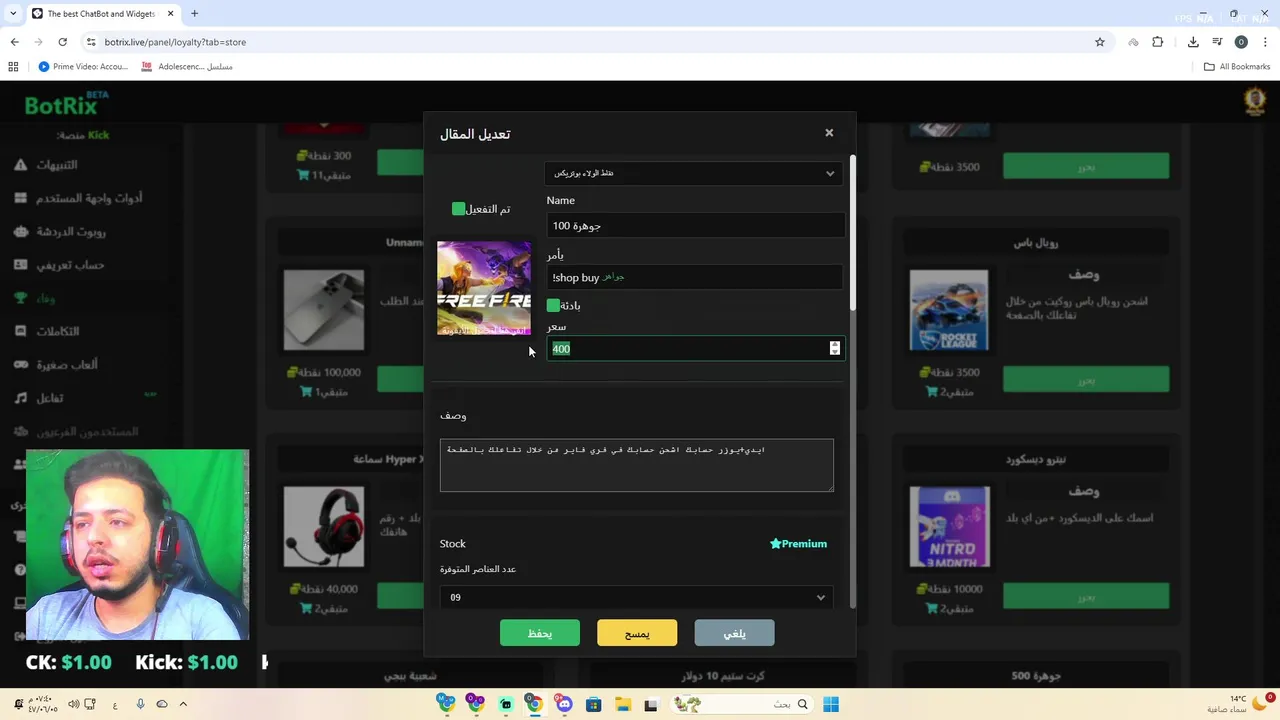Click the green يحفظ save button
This screenshot has height=720, width=1280.
click(x=540, y=633)
